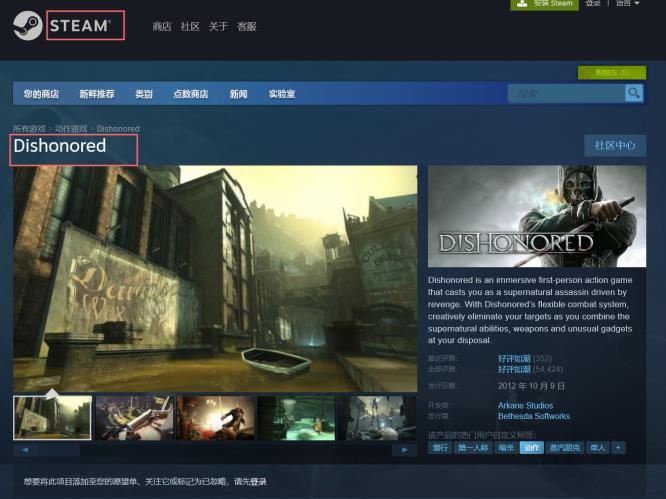Follow the 动作游戏 breadcrumb link
The width and height of the screenshot is (666, 499).
pos(71,128)
